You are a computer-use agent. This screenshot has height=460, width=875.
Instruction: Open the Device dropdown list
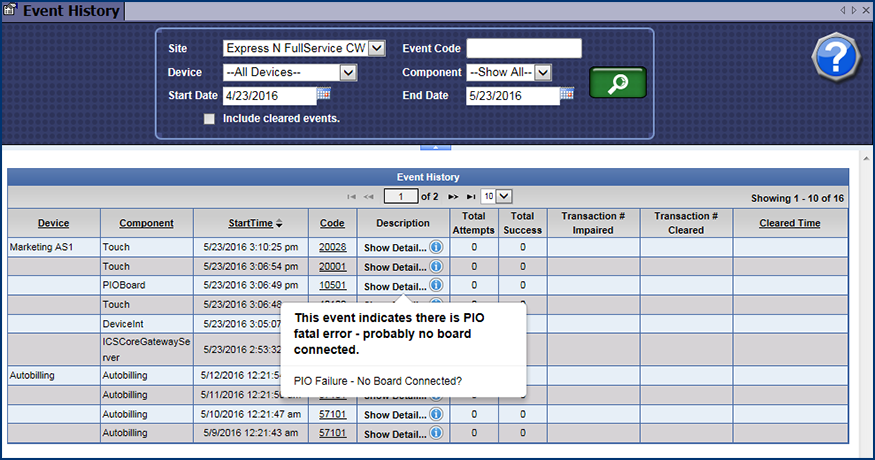(348, 72)
